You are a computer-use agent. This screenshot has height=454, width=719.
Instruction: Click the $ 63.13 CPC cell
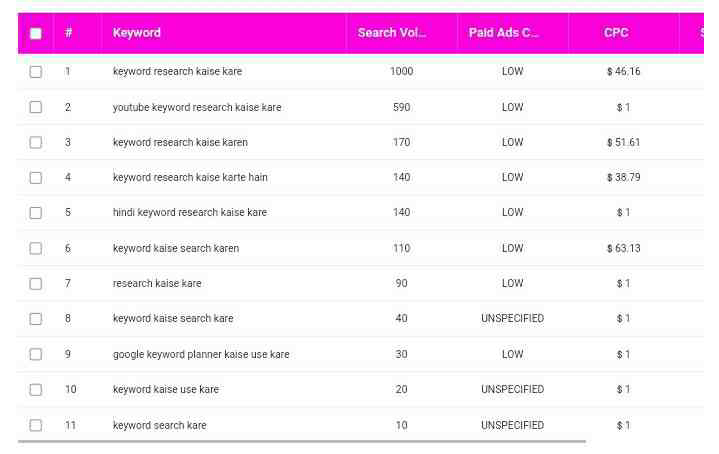pyautogui.click(x=623, y=248)
